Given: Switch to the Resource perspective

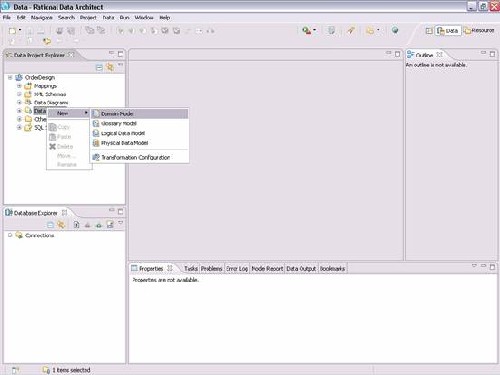Looking at the screenshot, I should (x=480, y=31).
